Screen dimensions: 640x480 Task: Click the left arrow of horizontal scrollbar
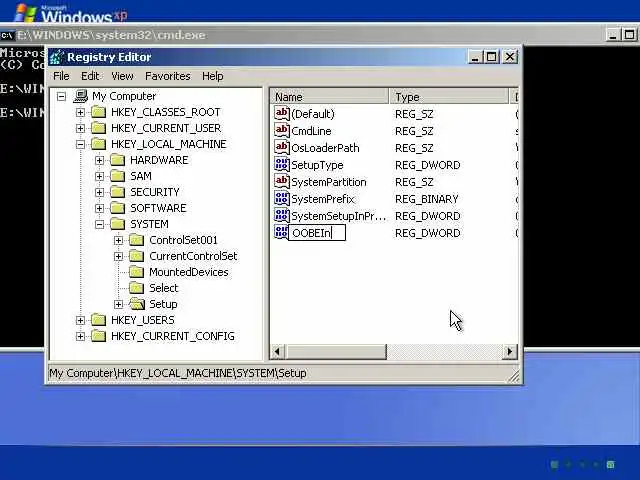tap(278, 351)
